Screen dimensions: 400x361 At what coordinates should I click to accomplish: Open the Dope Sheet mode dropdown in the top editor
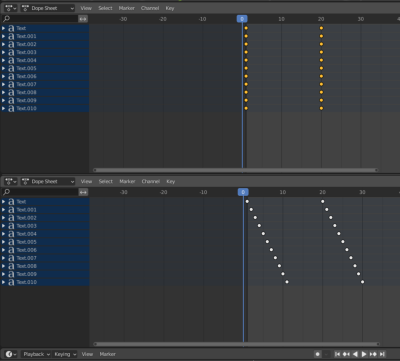(48, 8)
